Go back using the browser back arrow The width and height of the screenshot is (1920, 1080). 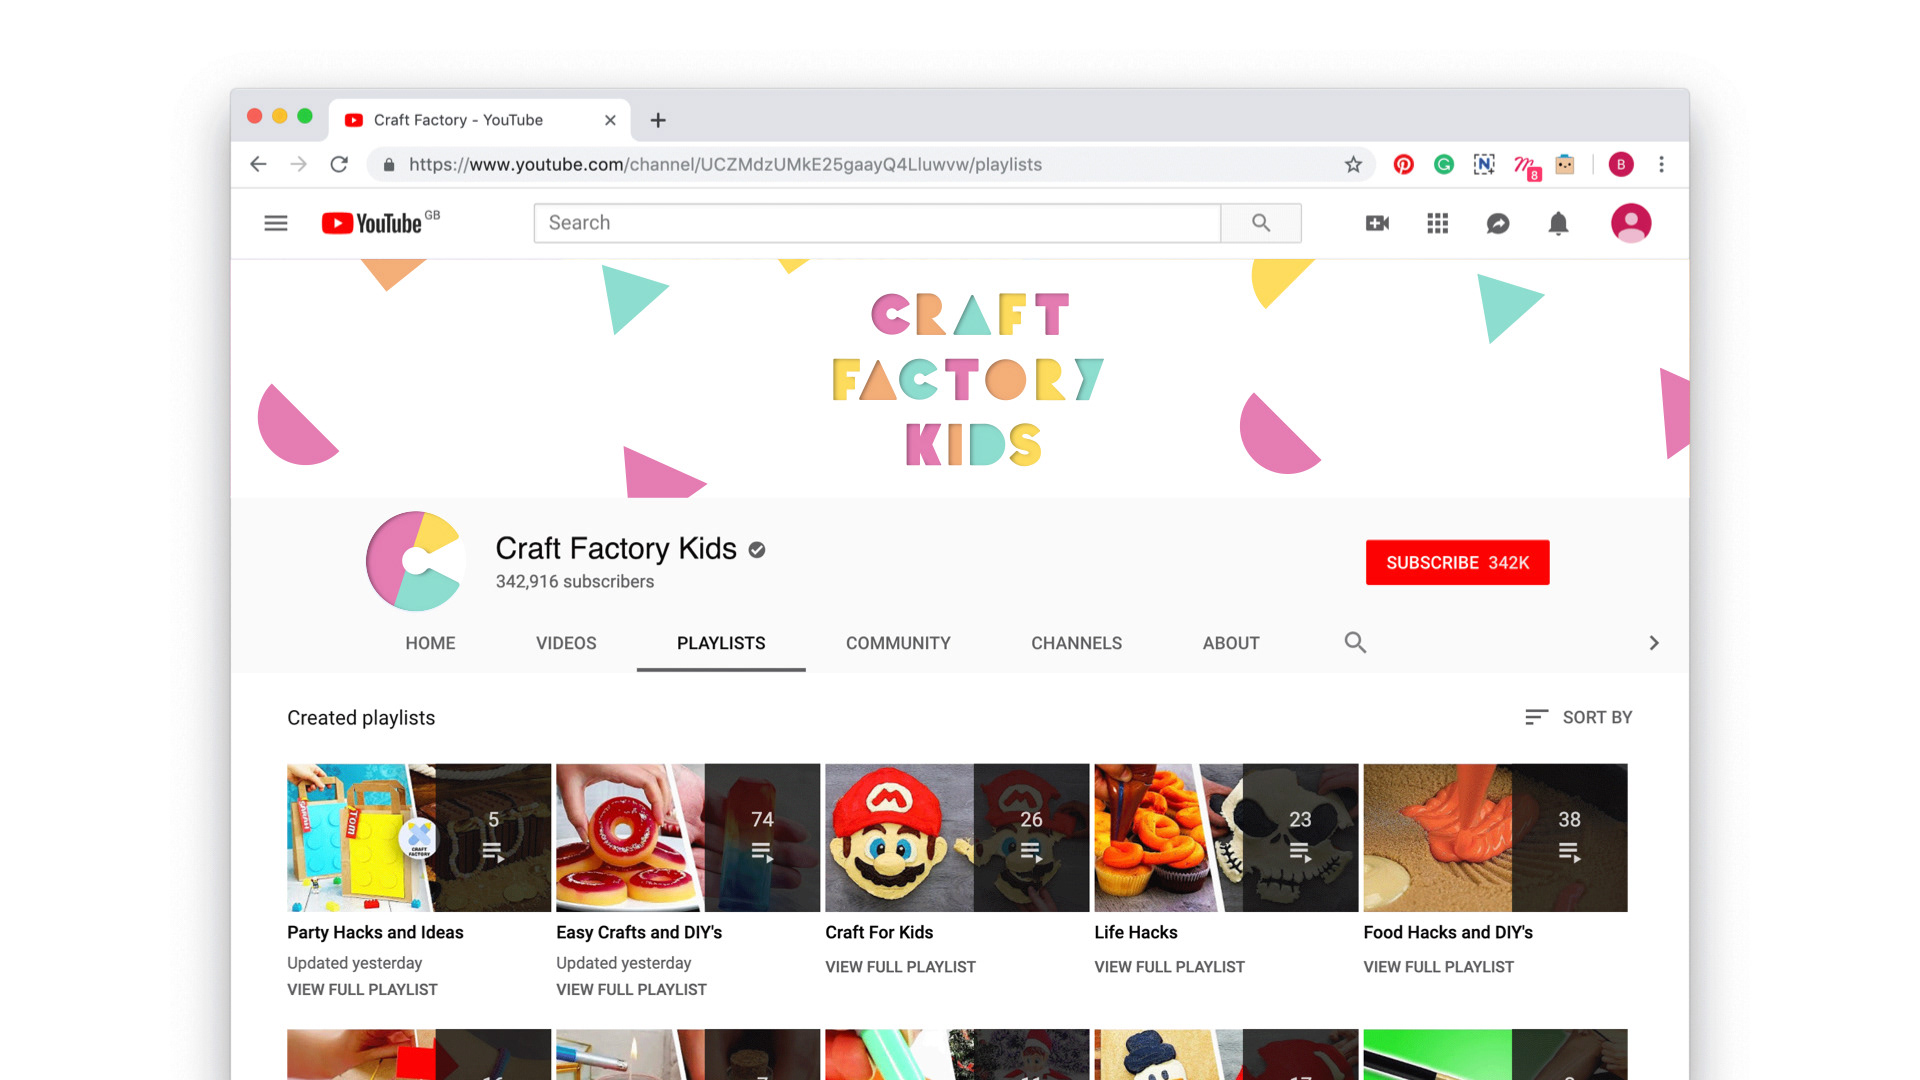258,164
